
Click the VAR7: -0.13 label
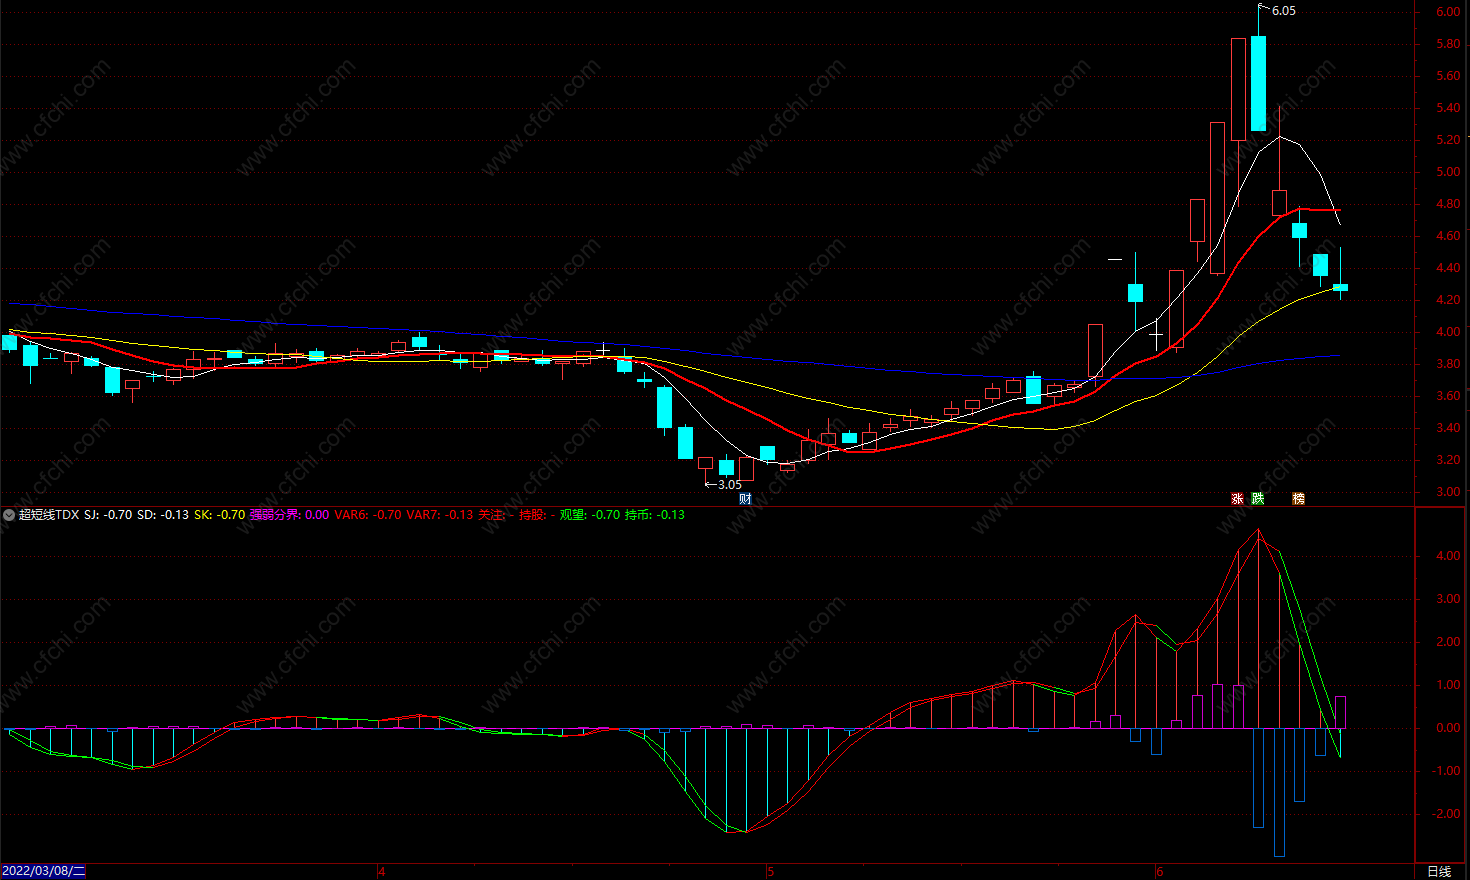440,515
